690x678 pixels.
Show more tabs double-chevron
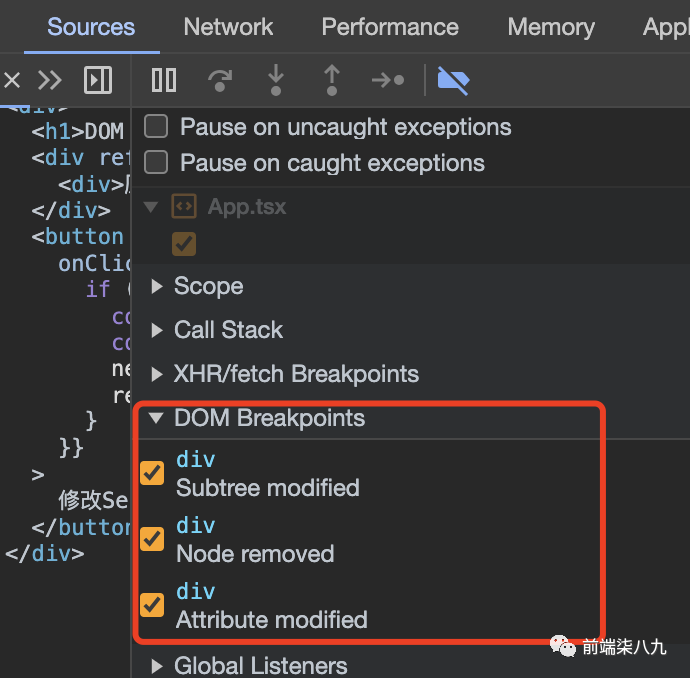[49, 80]
